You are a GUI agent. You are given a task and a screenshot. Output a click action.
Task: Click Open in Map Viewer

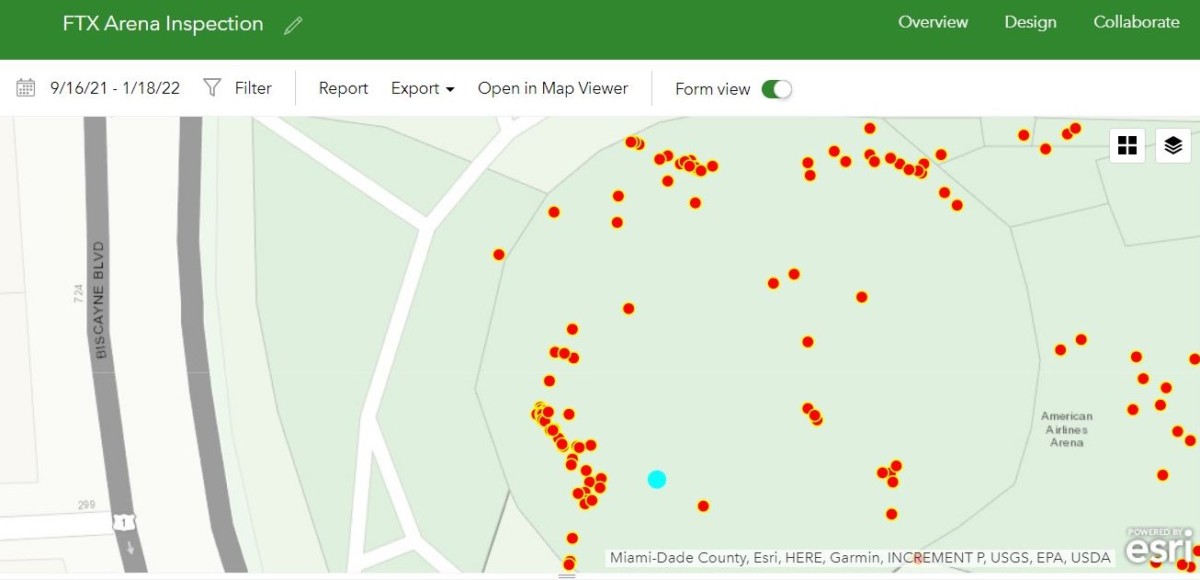pos(553,88)
